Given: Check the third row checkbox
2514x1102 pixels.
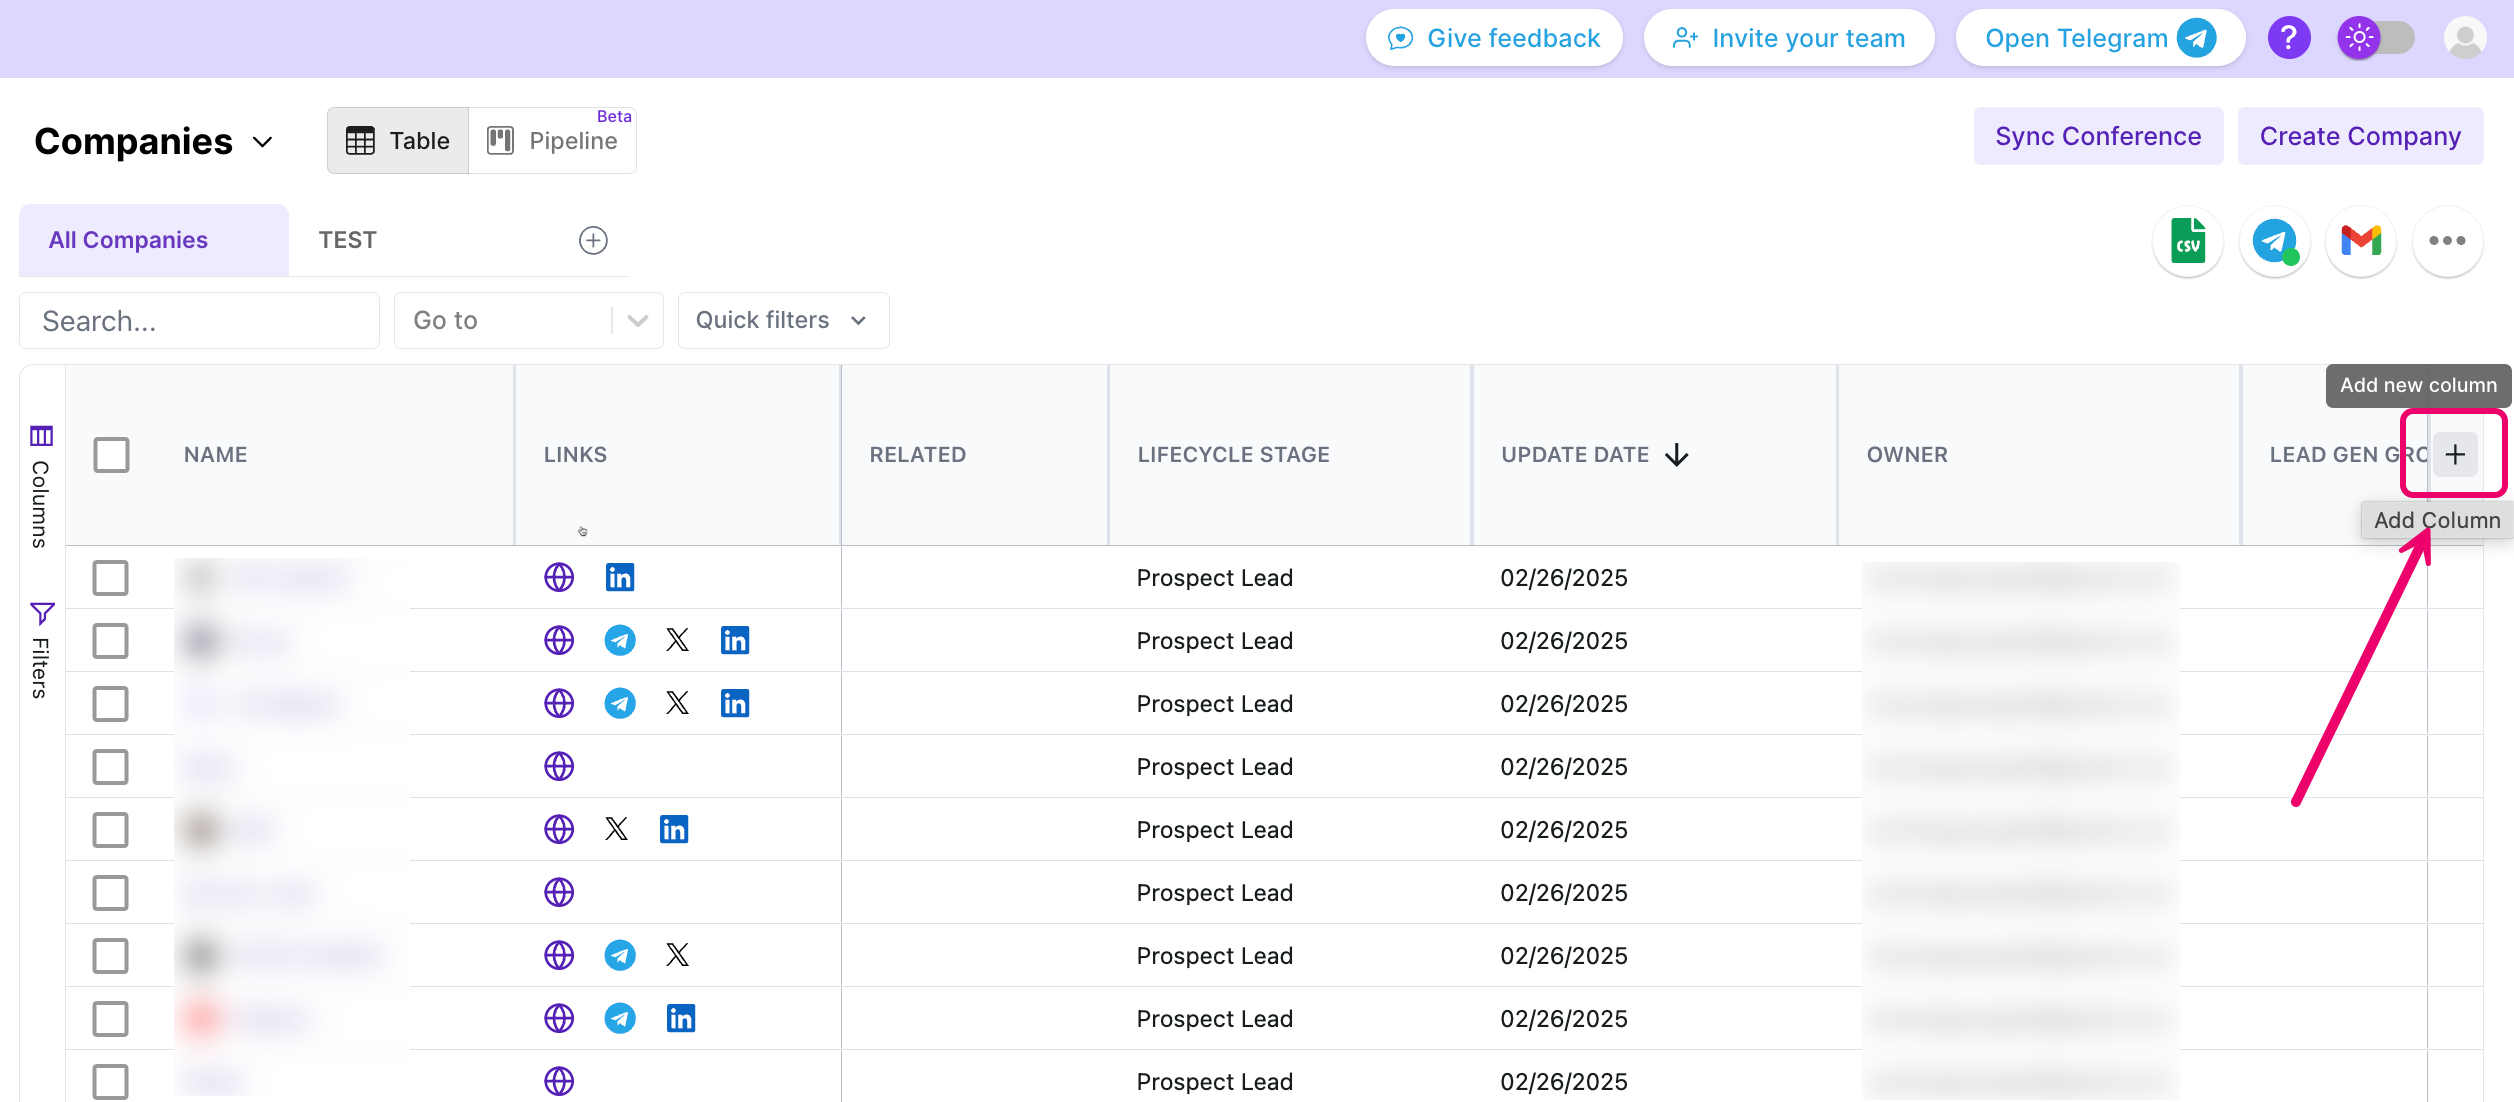Looking at the screenshot, I should [110, 703].
